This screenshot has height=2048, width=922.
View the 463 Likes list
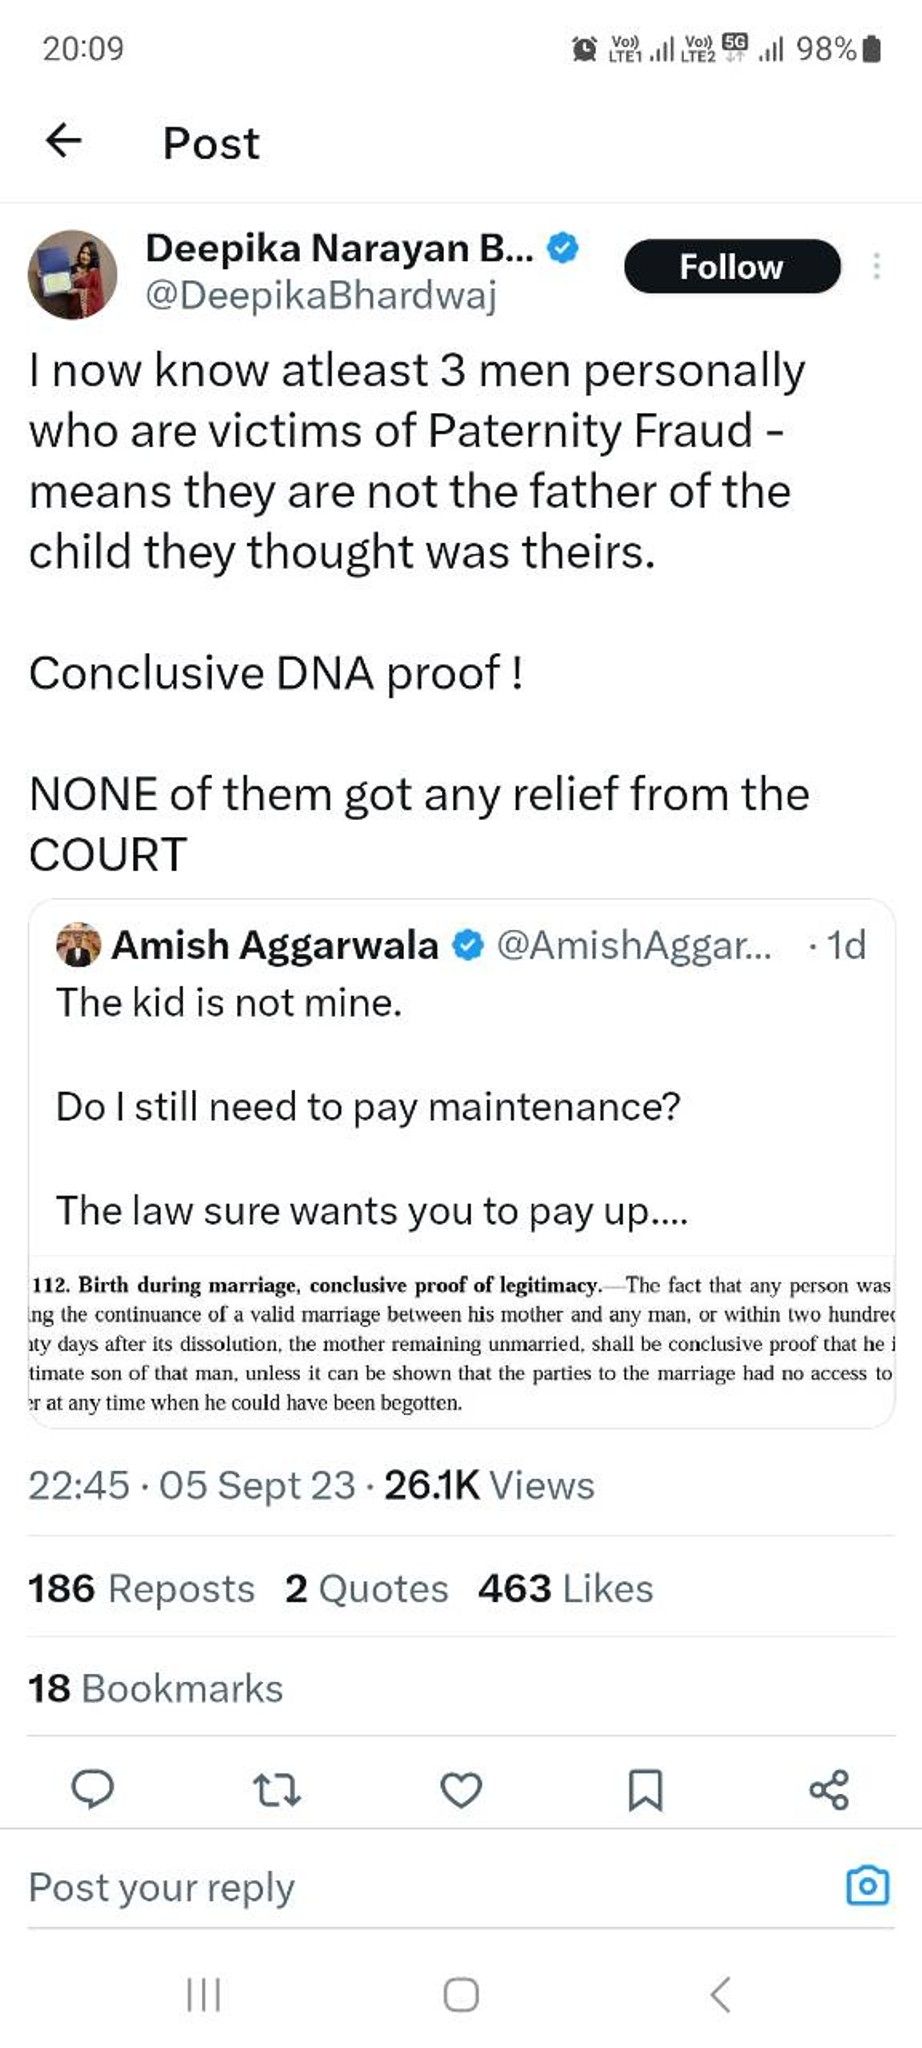pos(565,1588)
